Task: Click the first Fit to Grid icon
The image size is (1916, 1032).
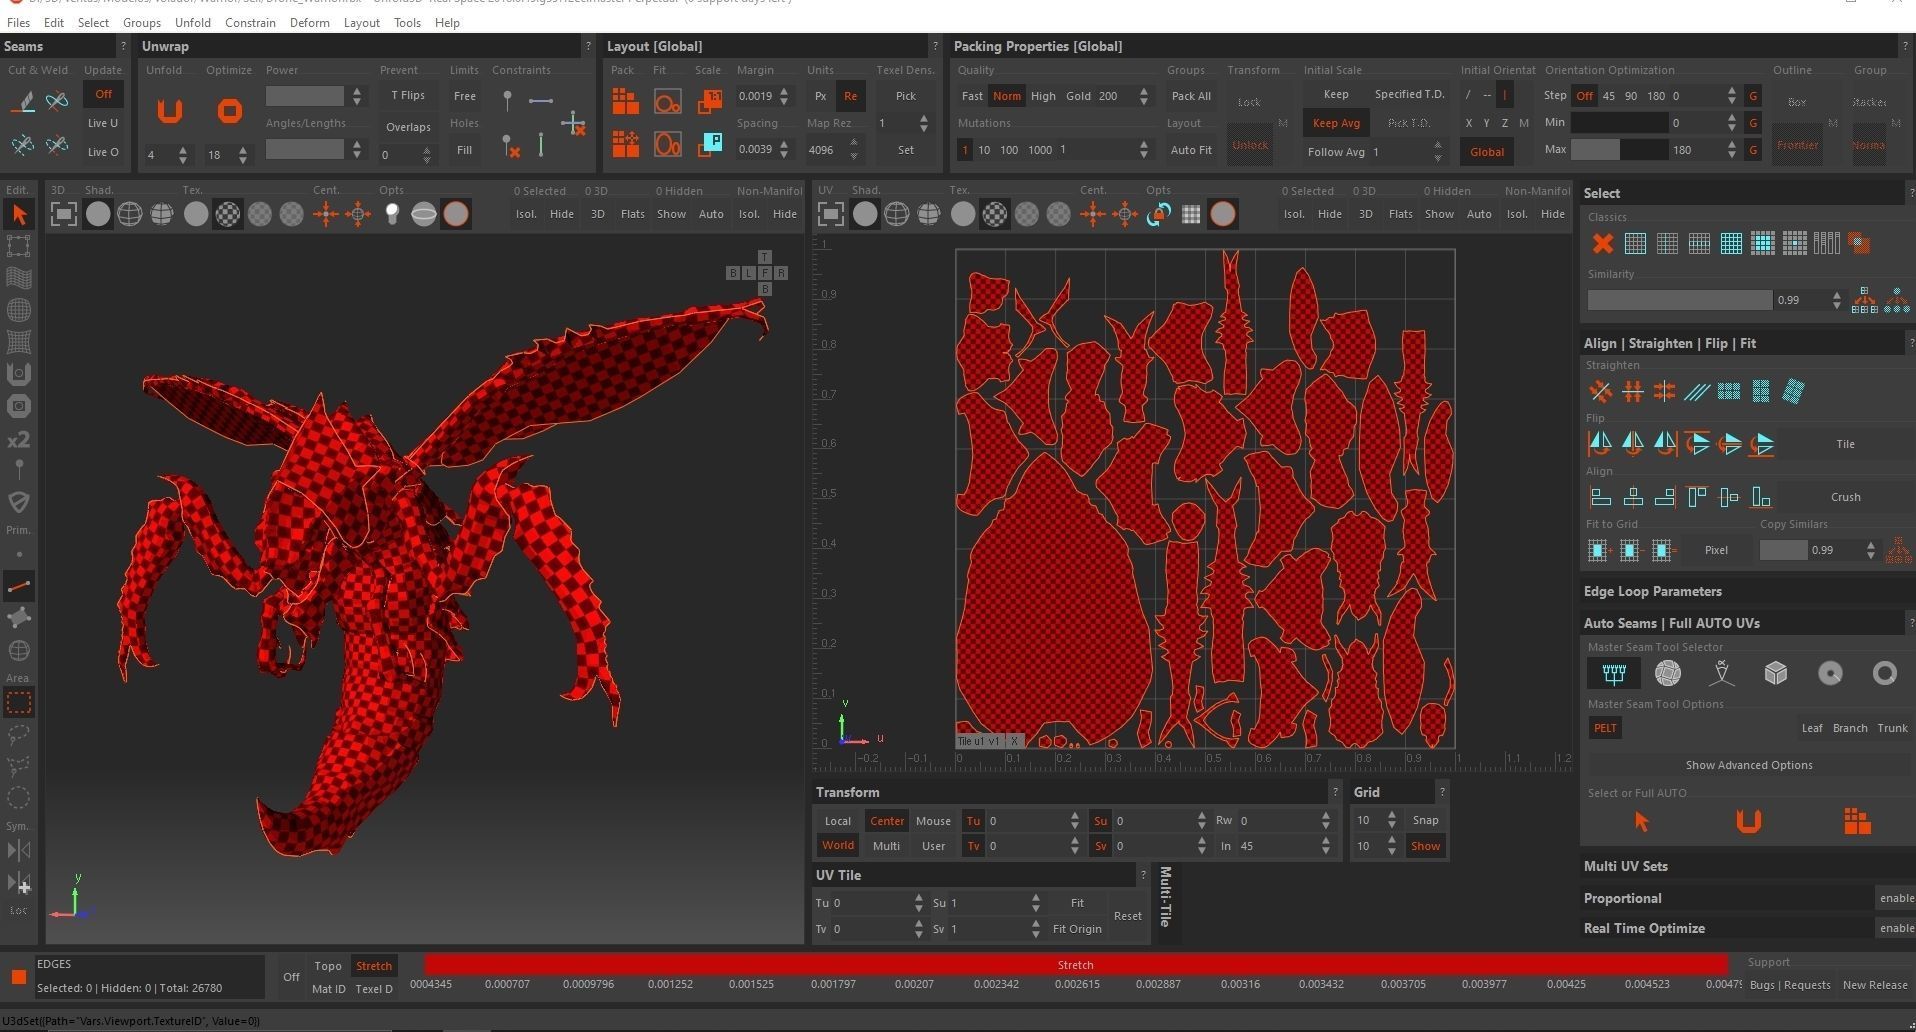Action: (x=1598, y=550)
